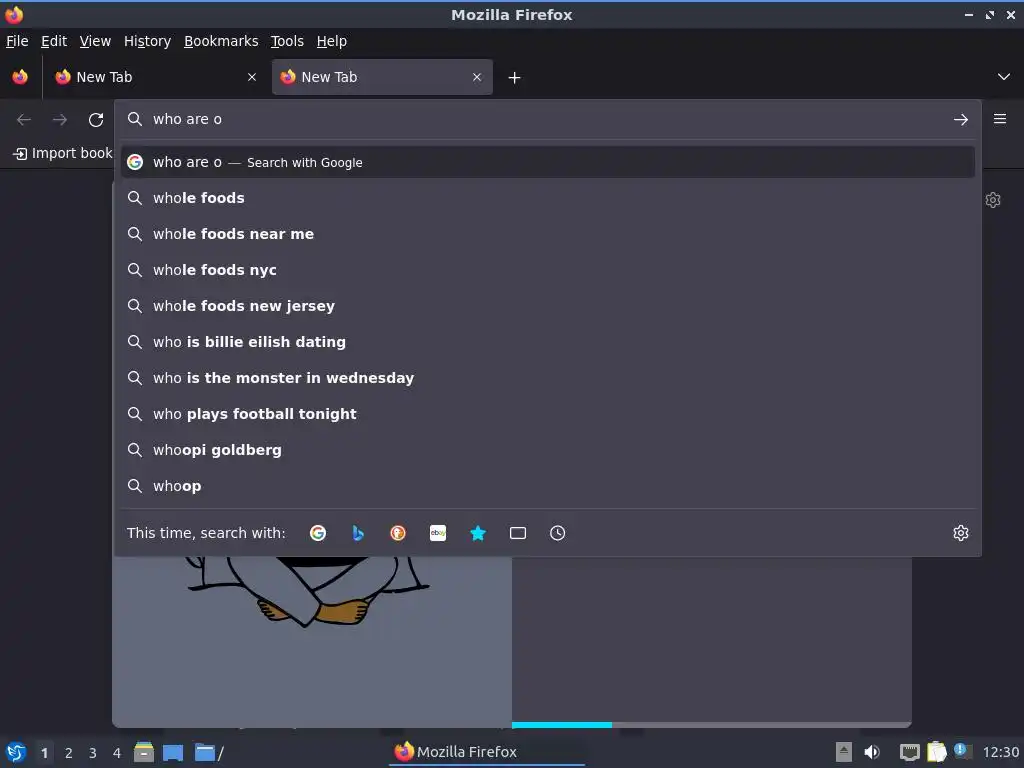Click the address bar text field

(547, 119)
